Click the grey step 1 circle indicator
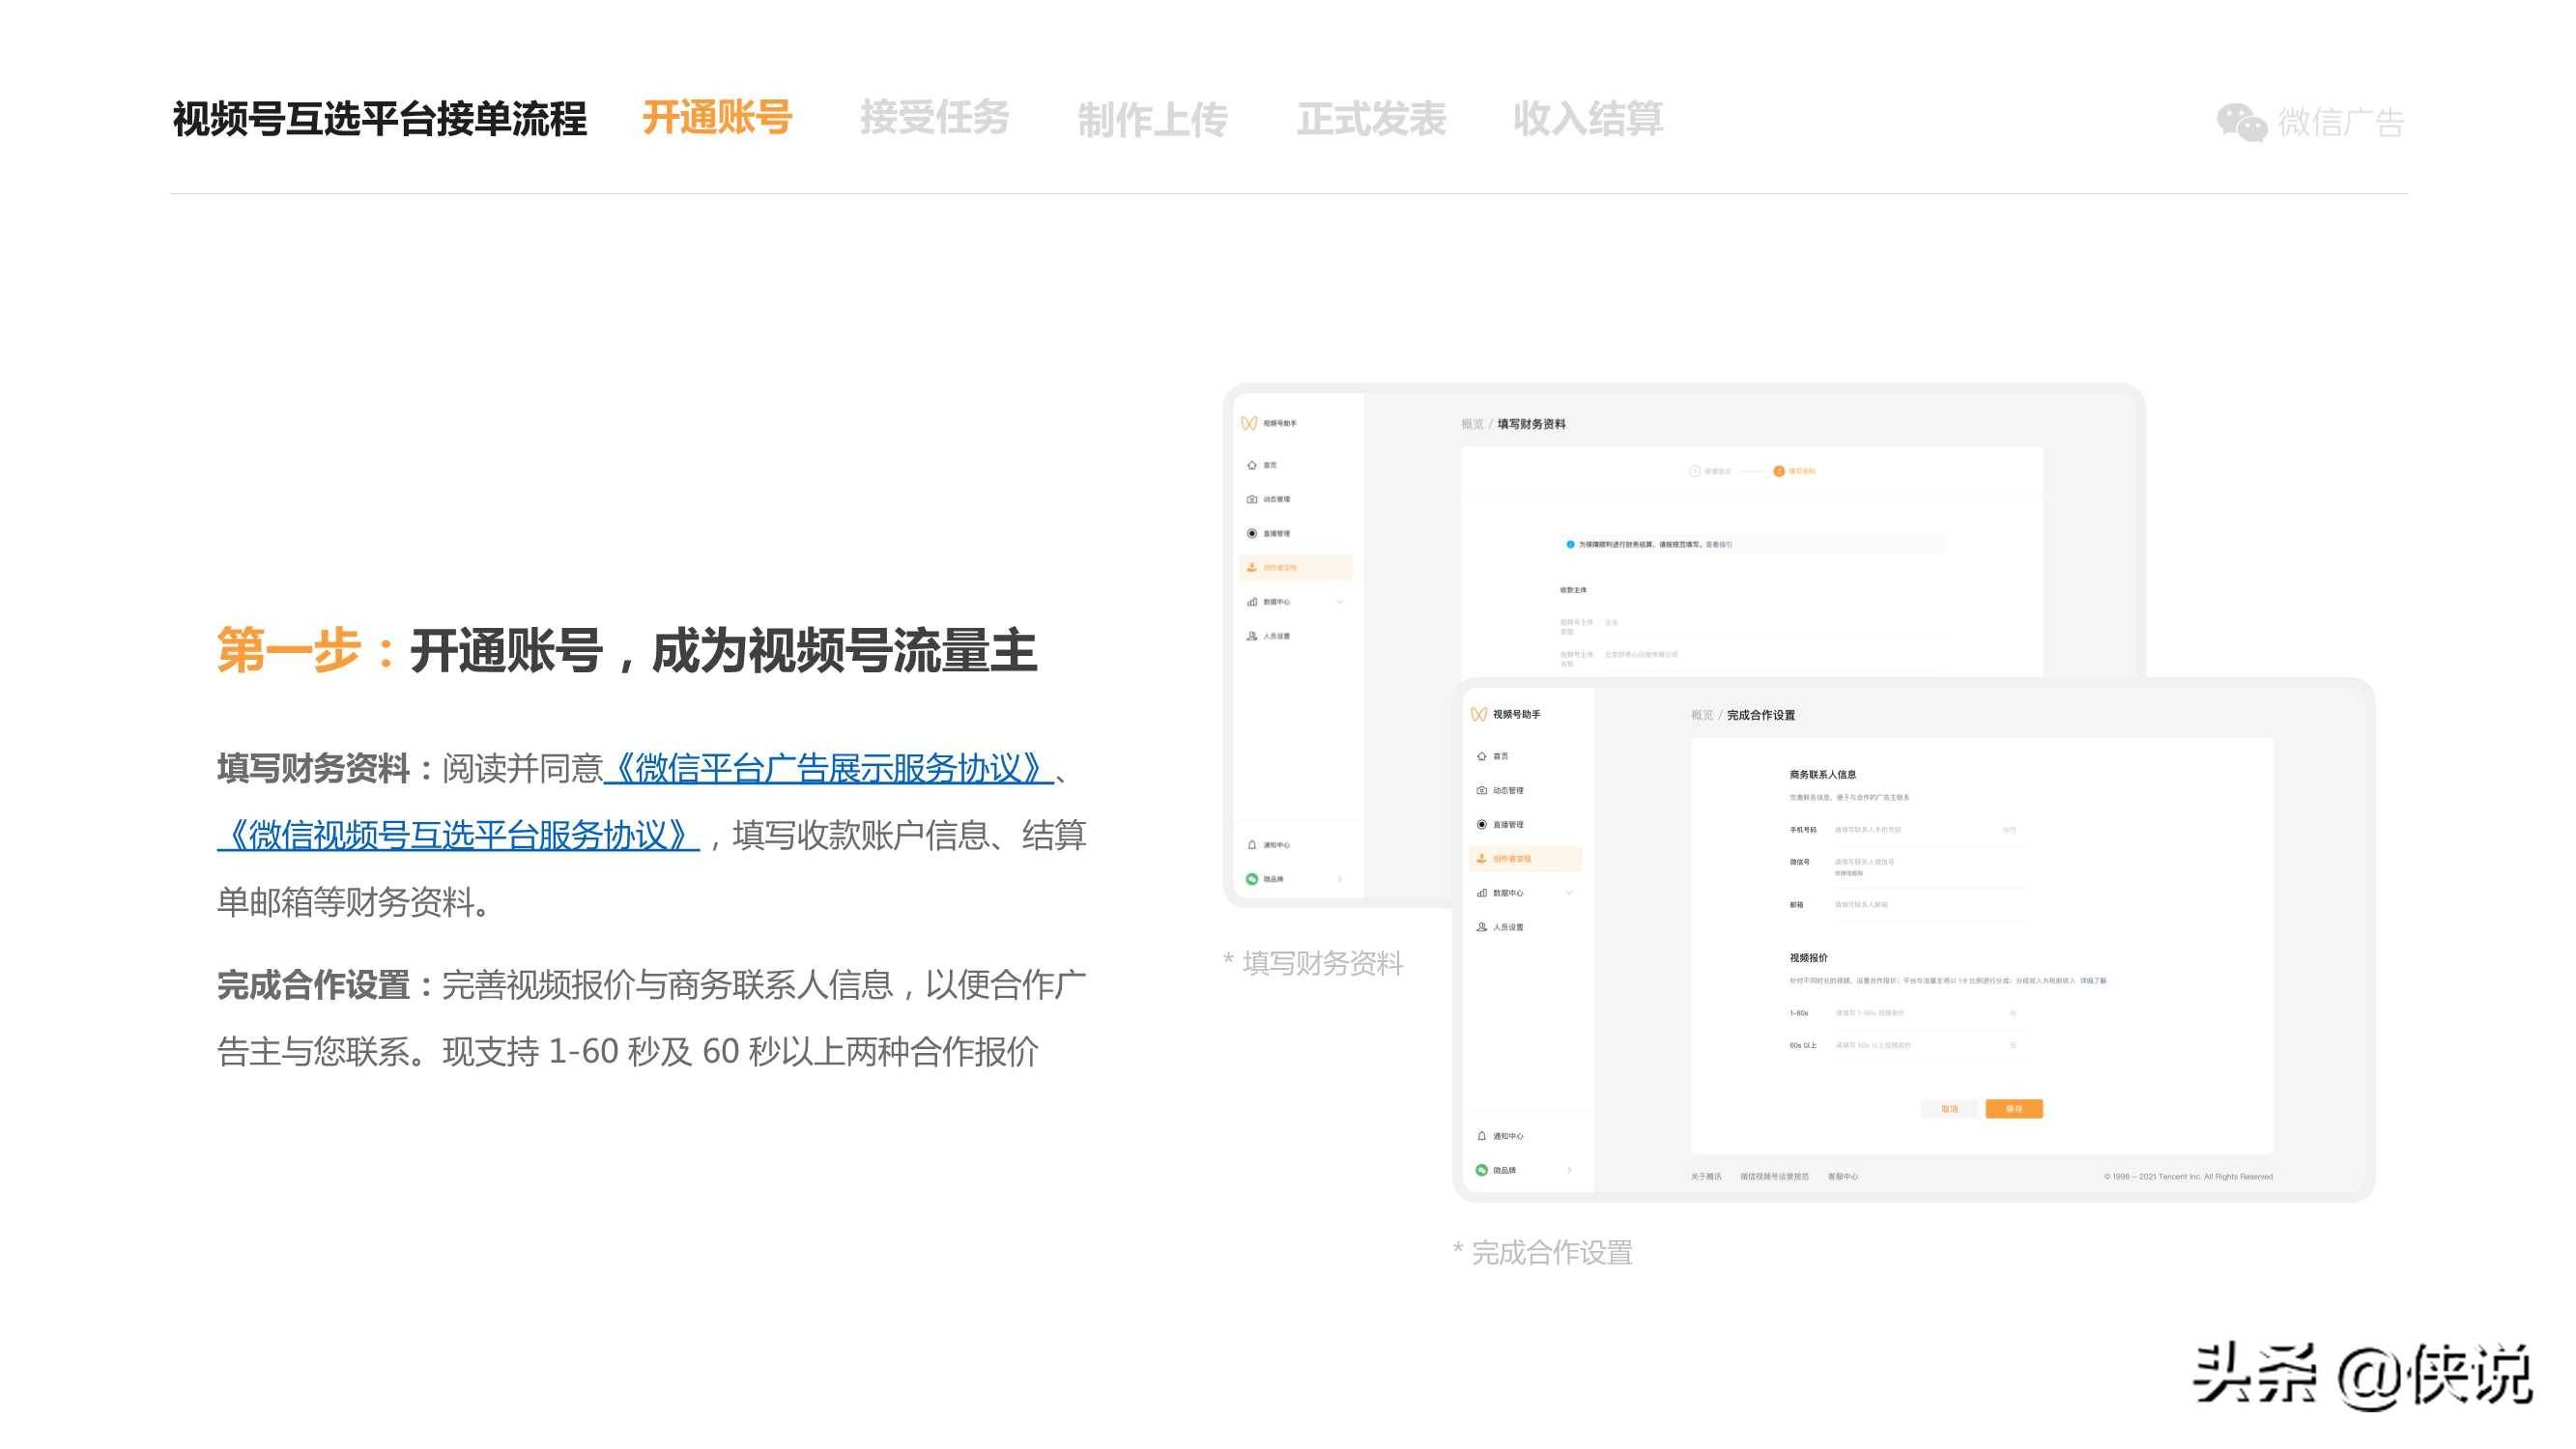The height and width of the screenshot is (1449, 2576). click(1695, 471)
